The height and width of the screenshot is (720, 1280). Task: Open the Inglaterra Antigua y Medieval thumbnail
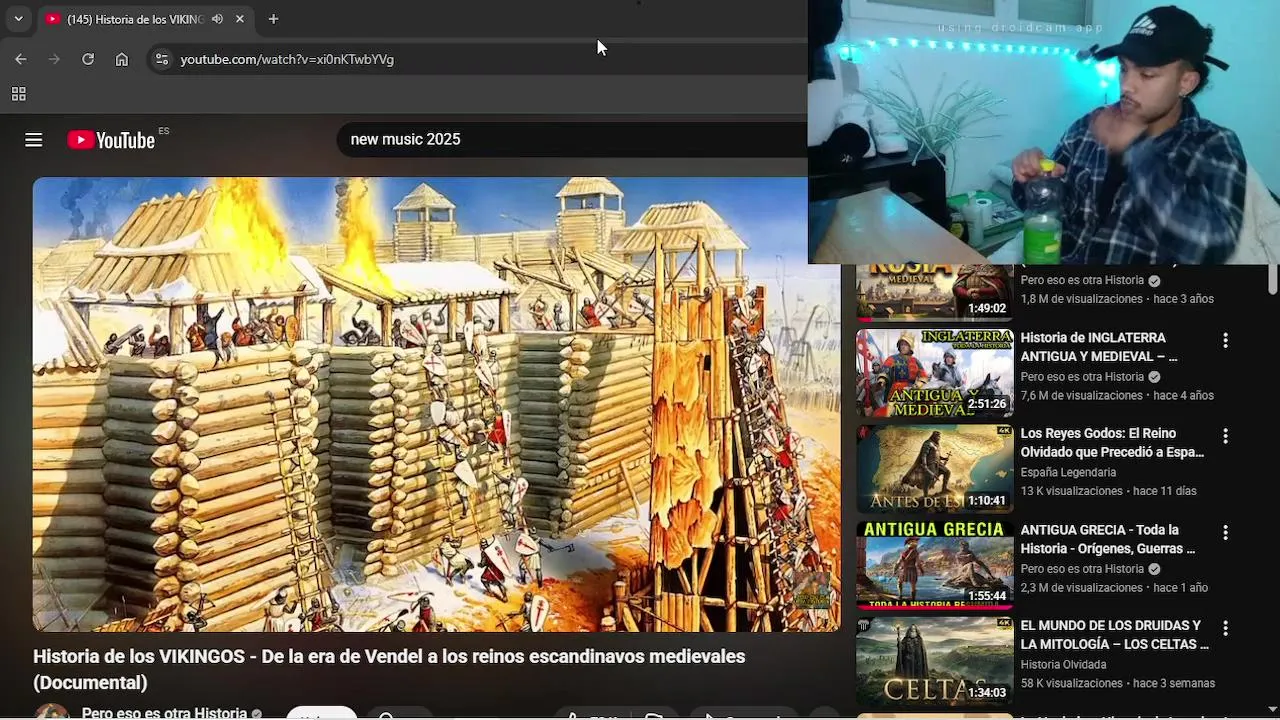click(934, 373)
